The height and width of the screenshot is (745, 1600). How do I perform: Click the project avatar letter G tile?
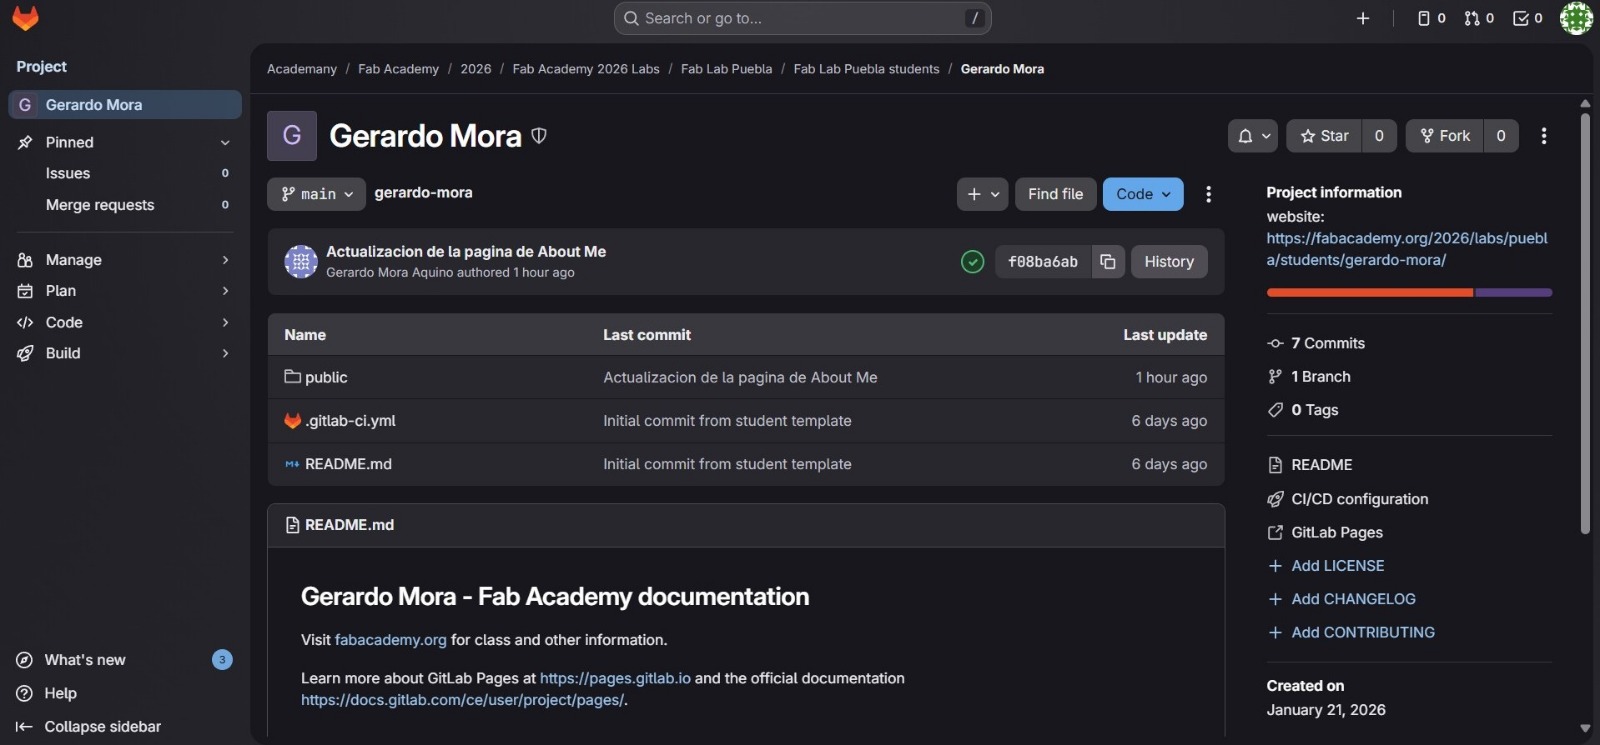pos(292,136)
